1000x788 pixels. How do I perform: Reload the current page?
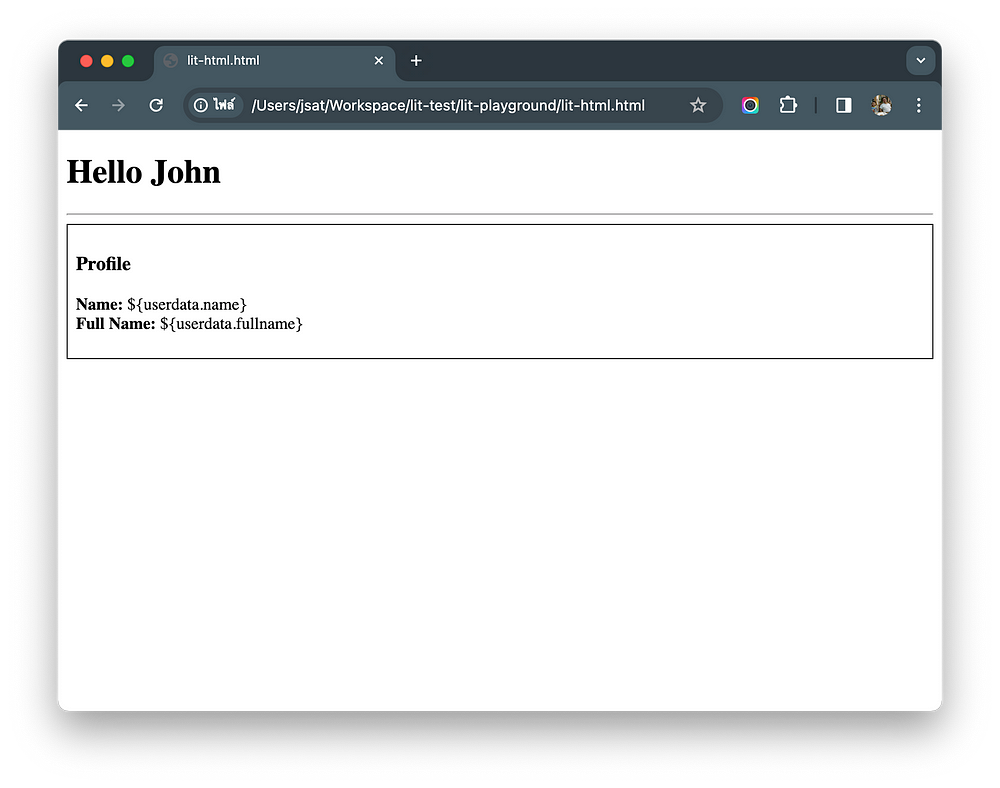[156, 105]
